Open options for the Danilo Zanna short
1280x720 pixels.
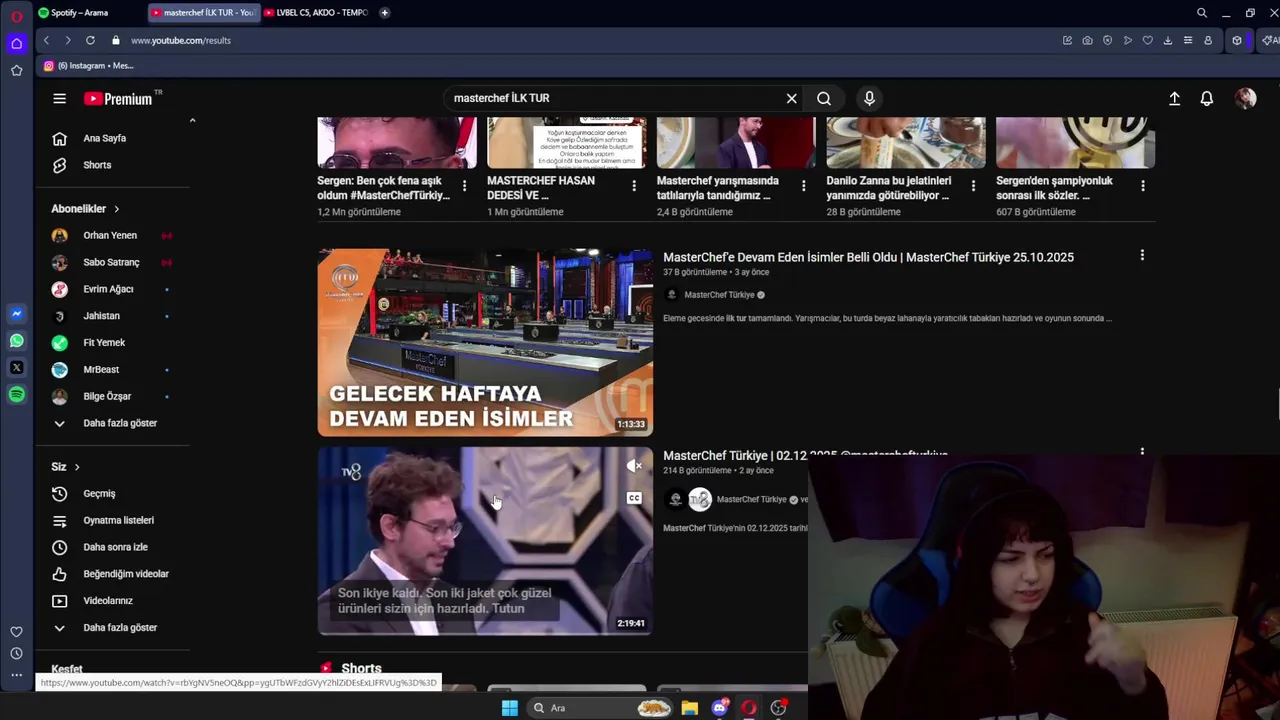973,186
